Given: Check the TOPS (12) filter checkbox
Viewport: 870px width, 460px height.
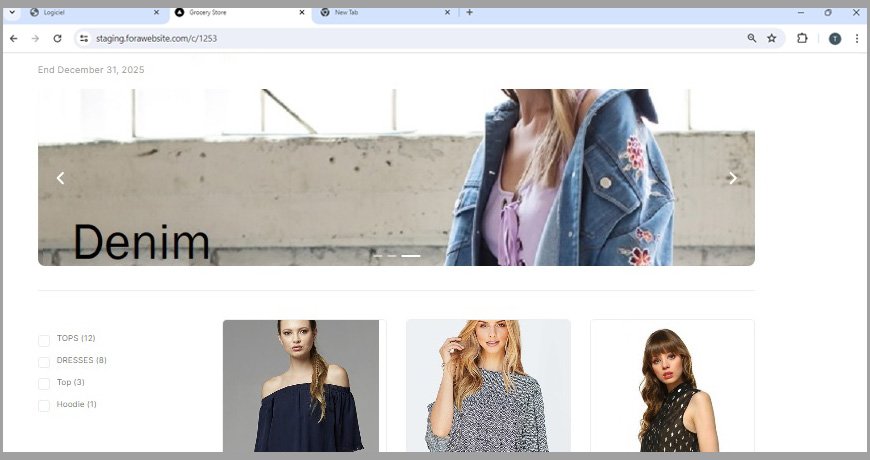Looking at the screenshot, I should (x=44, y=340).
